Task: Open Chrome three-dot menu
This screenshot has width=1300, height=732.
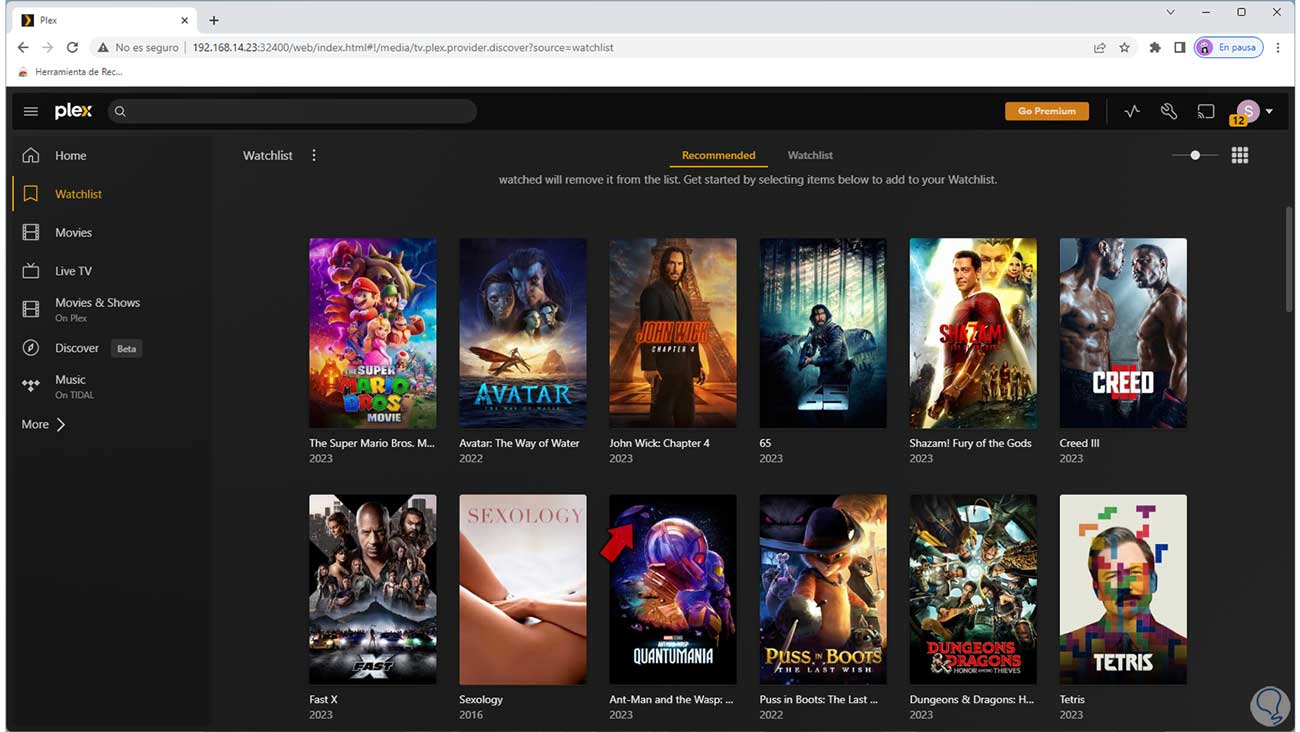Action: click(x=1277, y=47)
